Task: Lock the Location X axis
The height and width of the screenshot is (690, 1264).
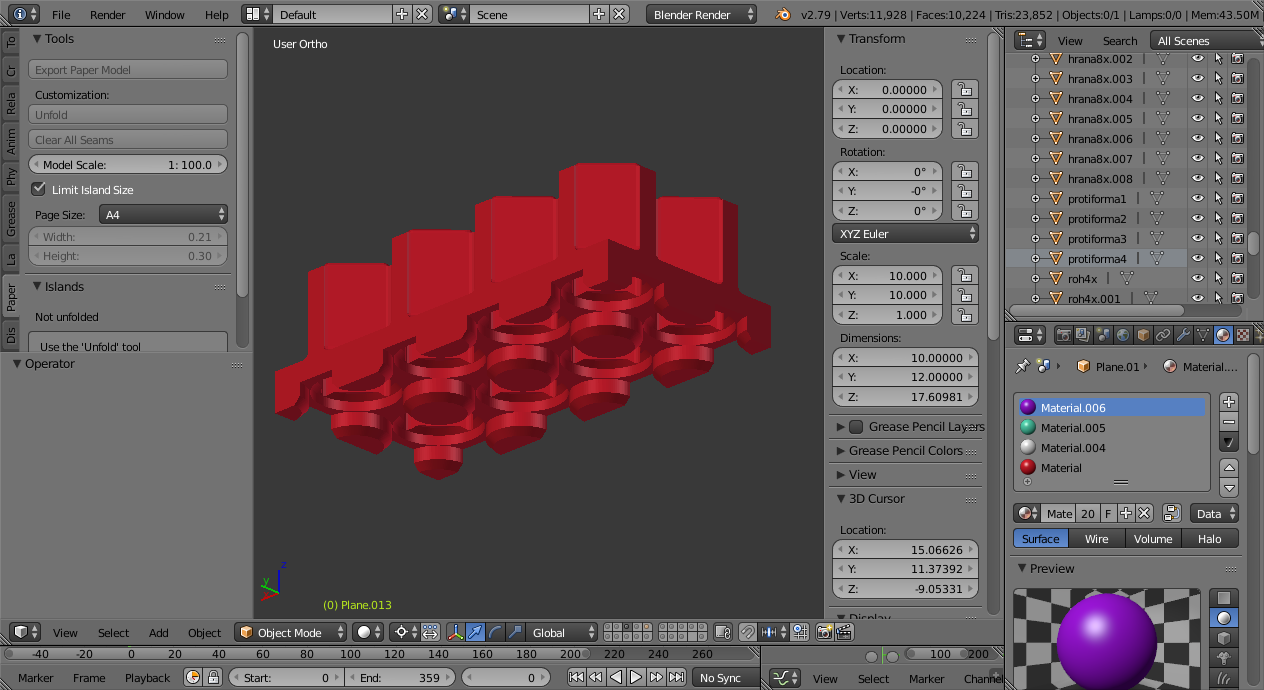Action: point(965,89)
